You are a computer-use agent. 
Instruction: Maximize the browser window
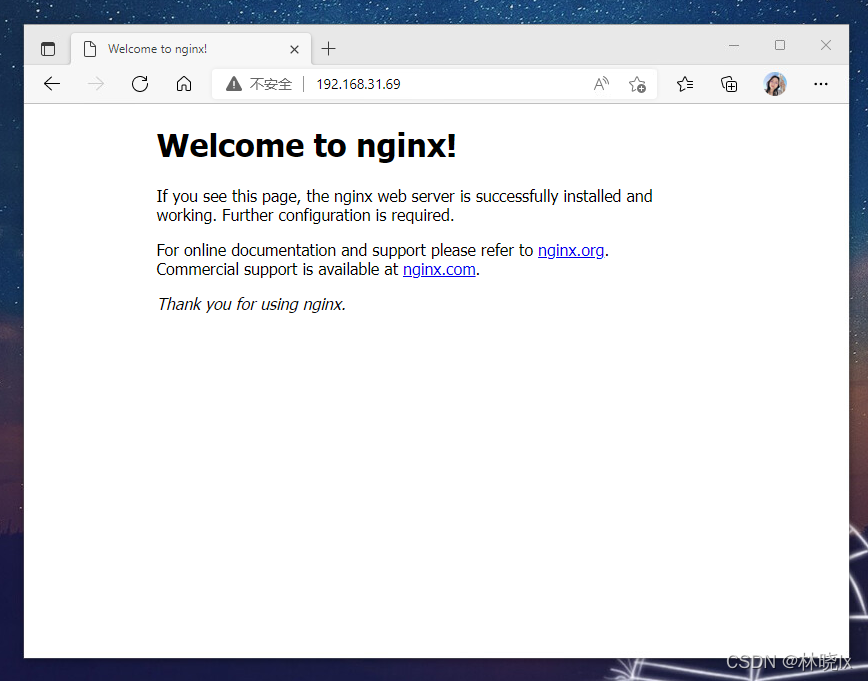coord(780,45)
